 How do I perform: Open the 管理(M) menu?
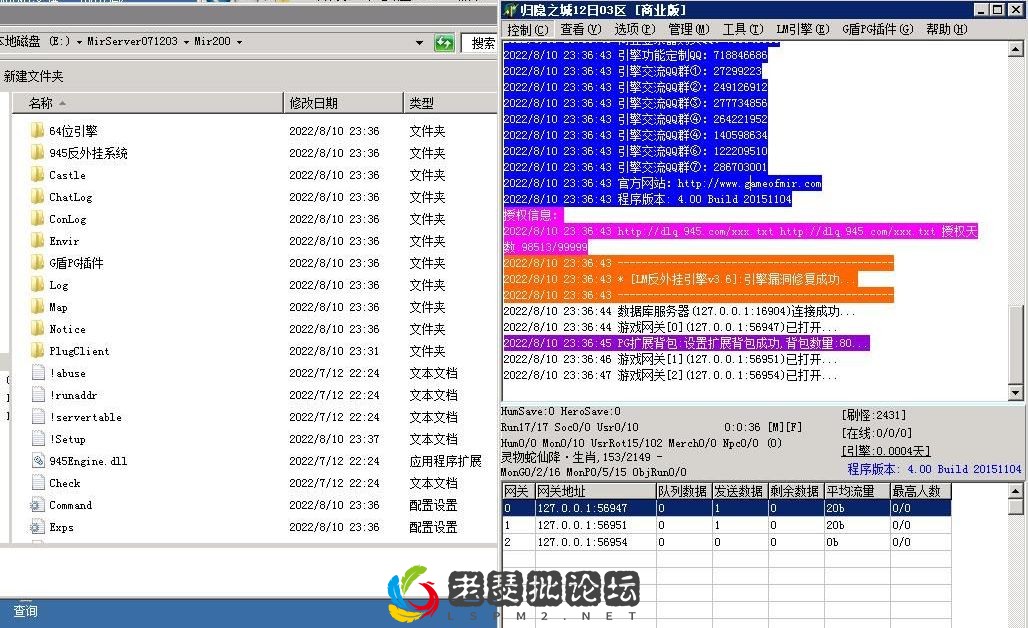click(x=688, y=29)
